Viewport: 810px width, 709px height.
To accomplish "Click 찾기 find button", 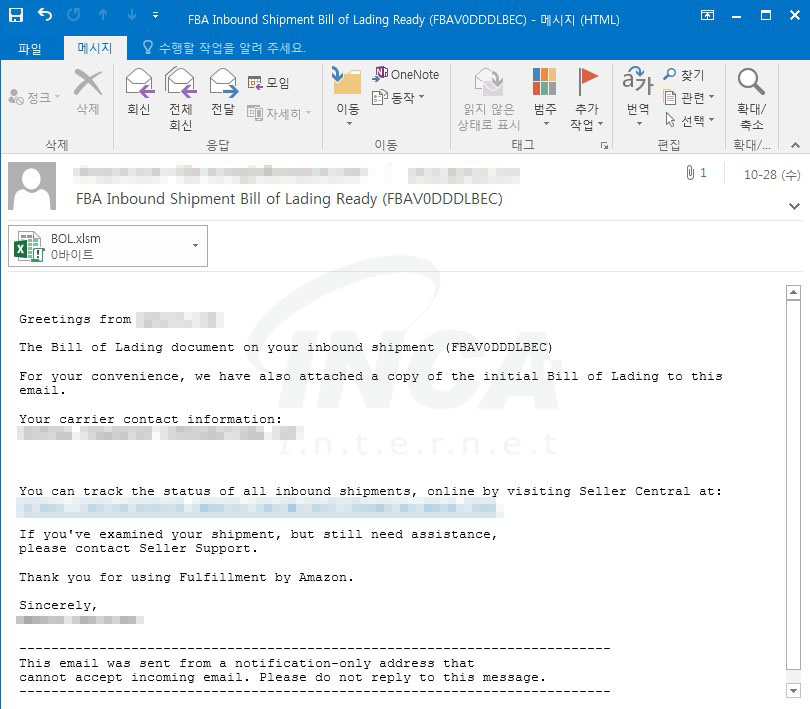I will [x=684, y=75].
